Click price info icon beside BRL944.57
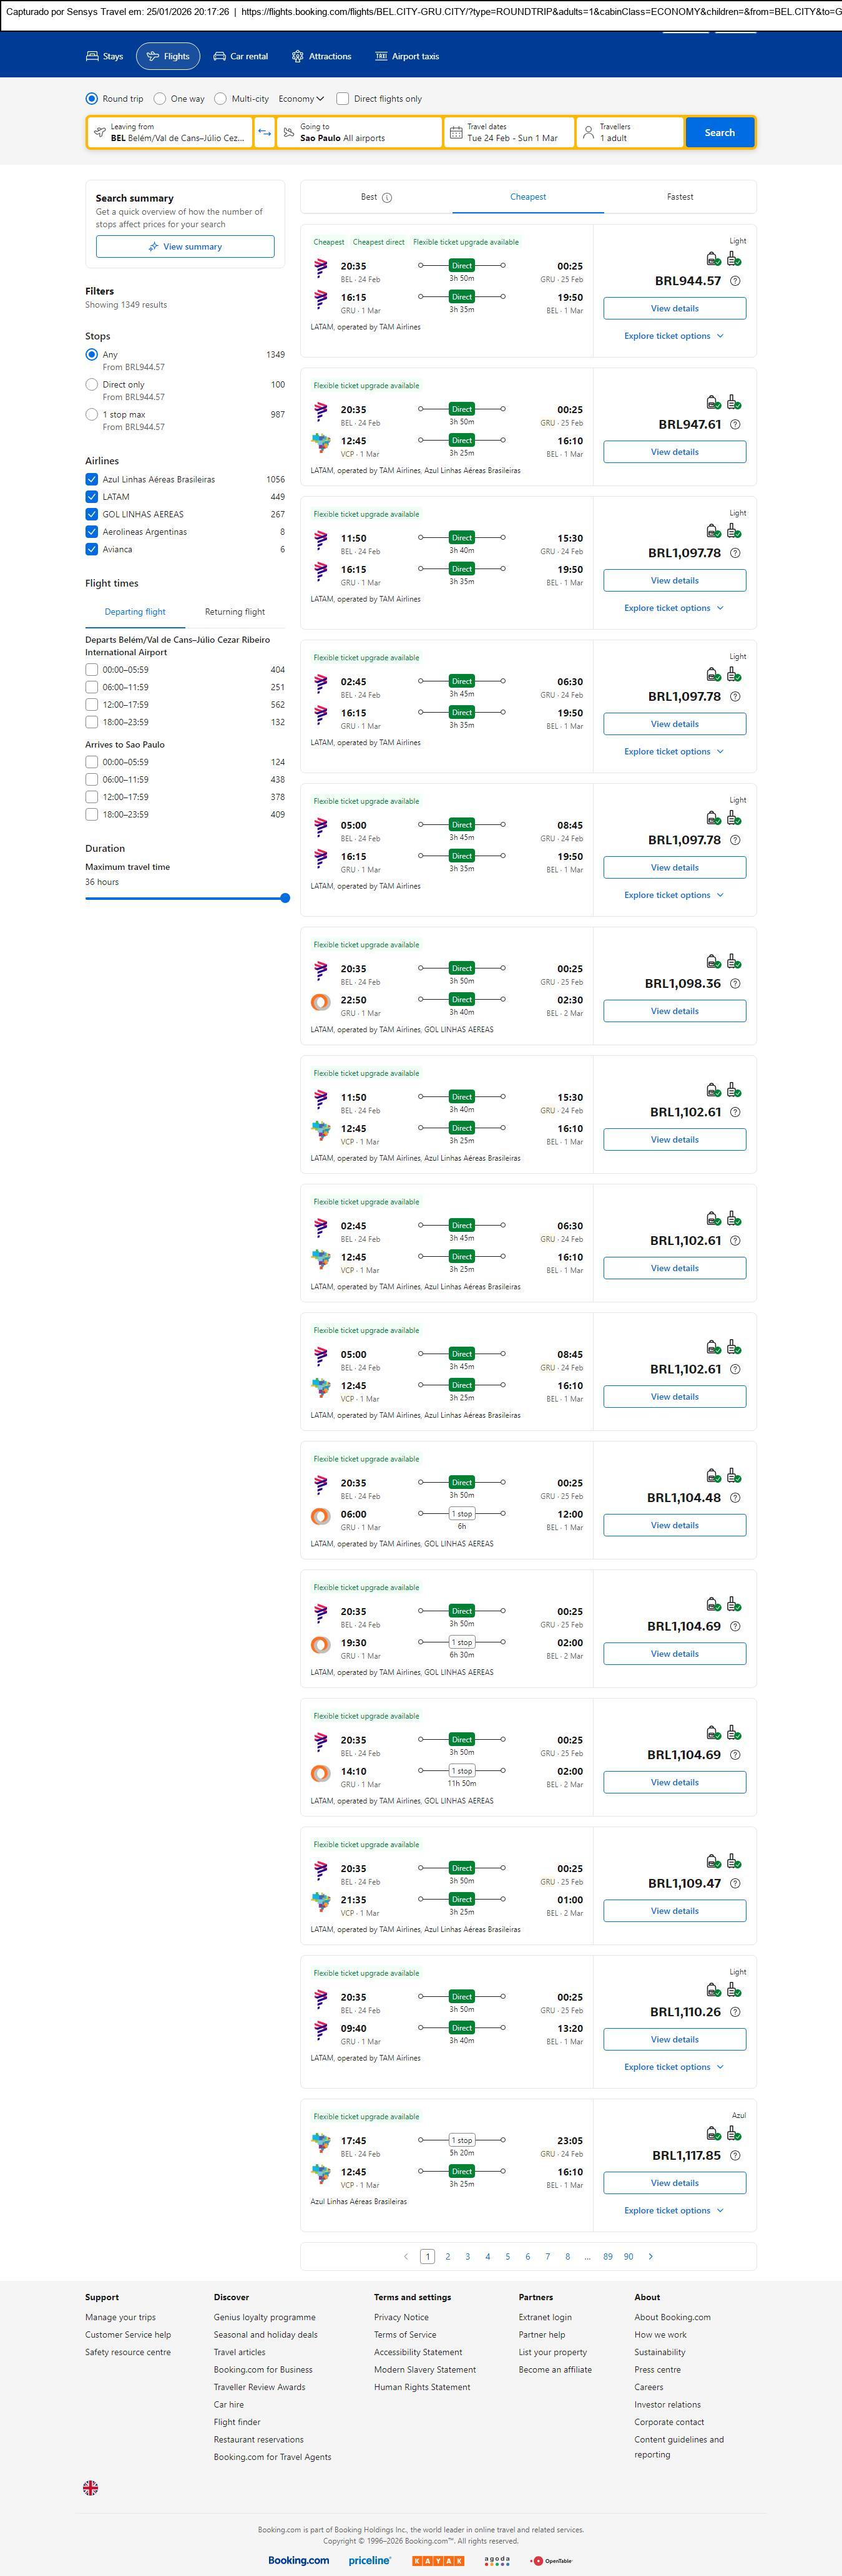842x2576 pixels. 735,281
